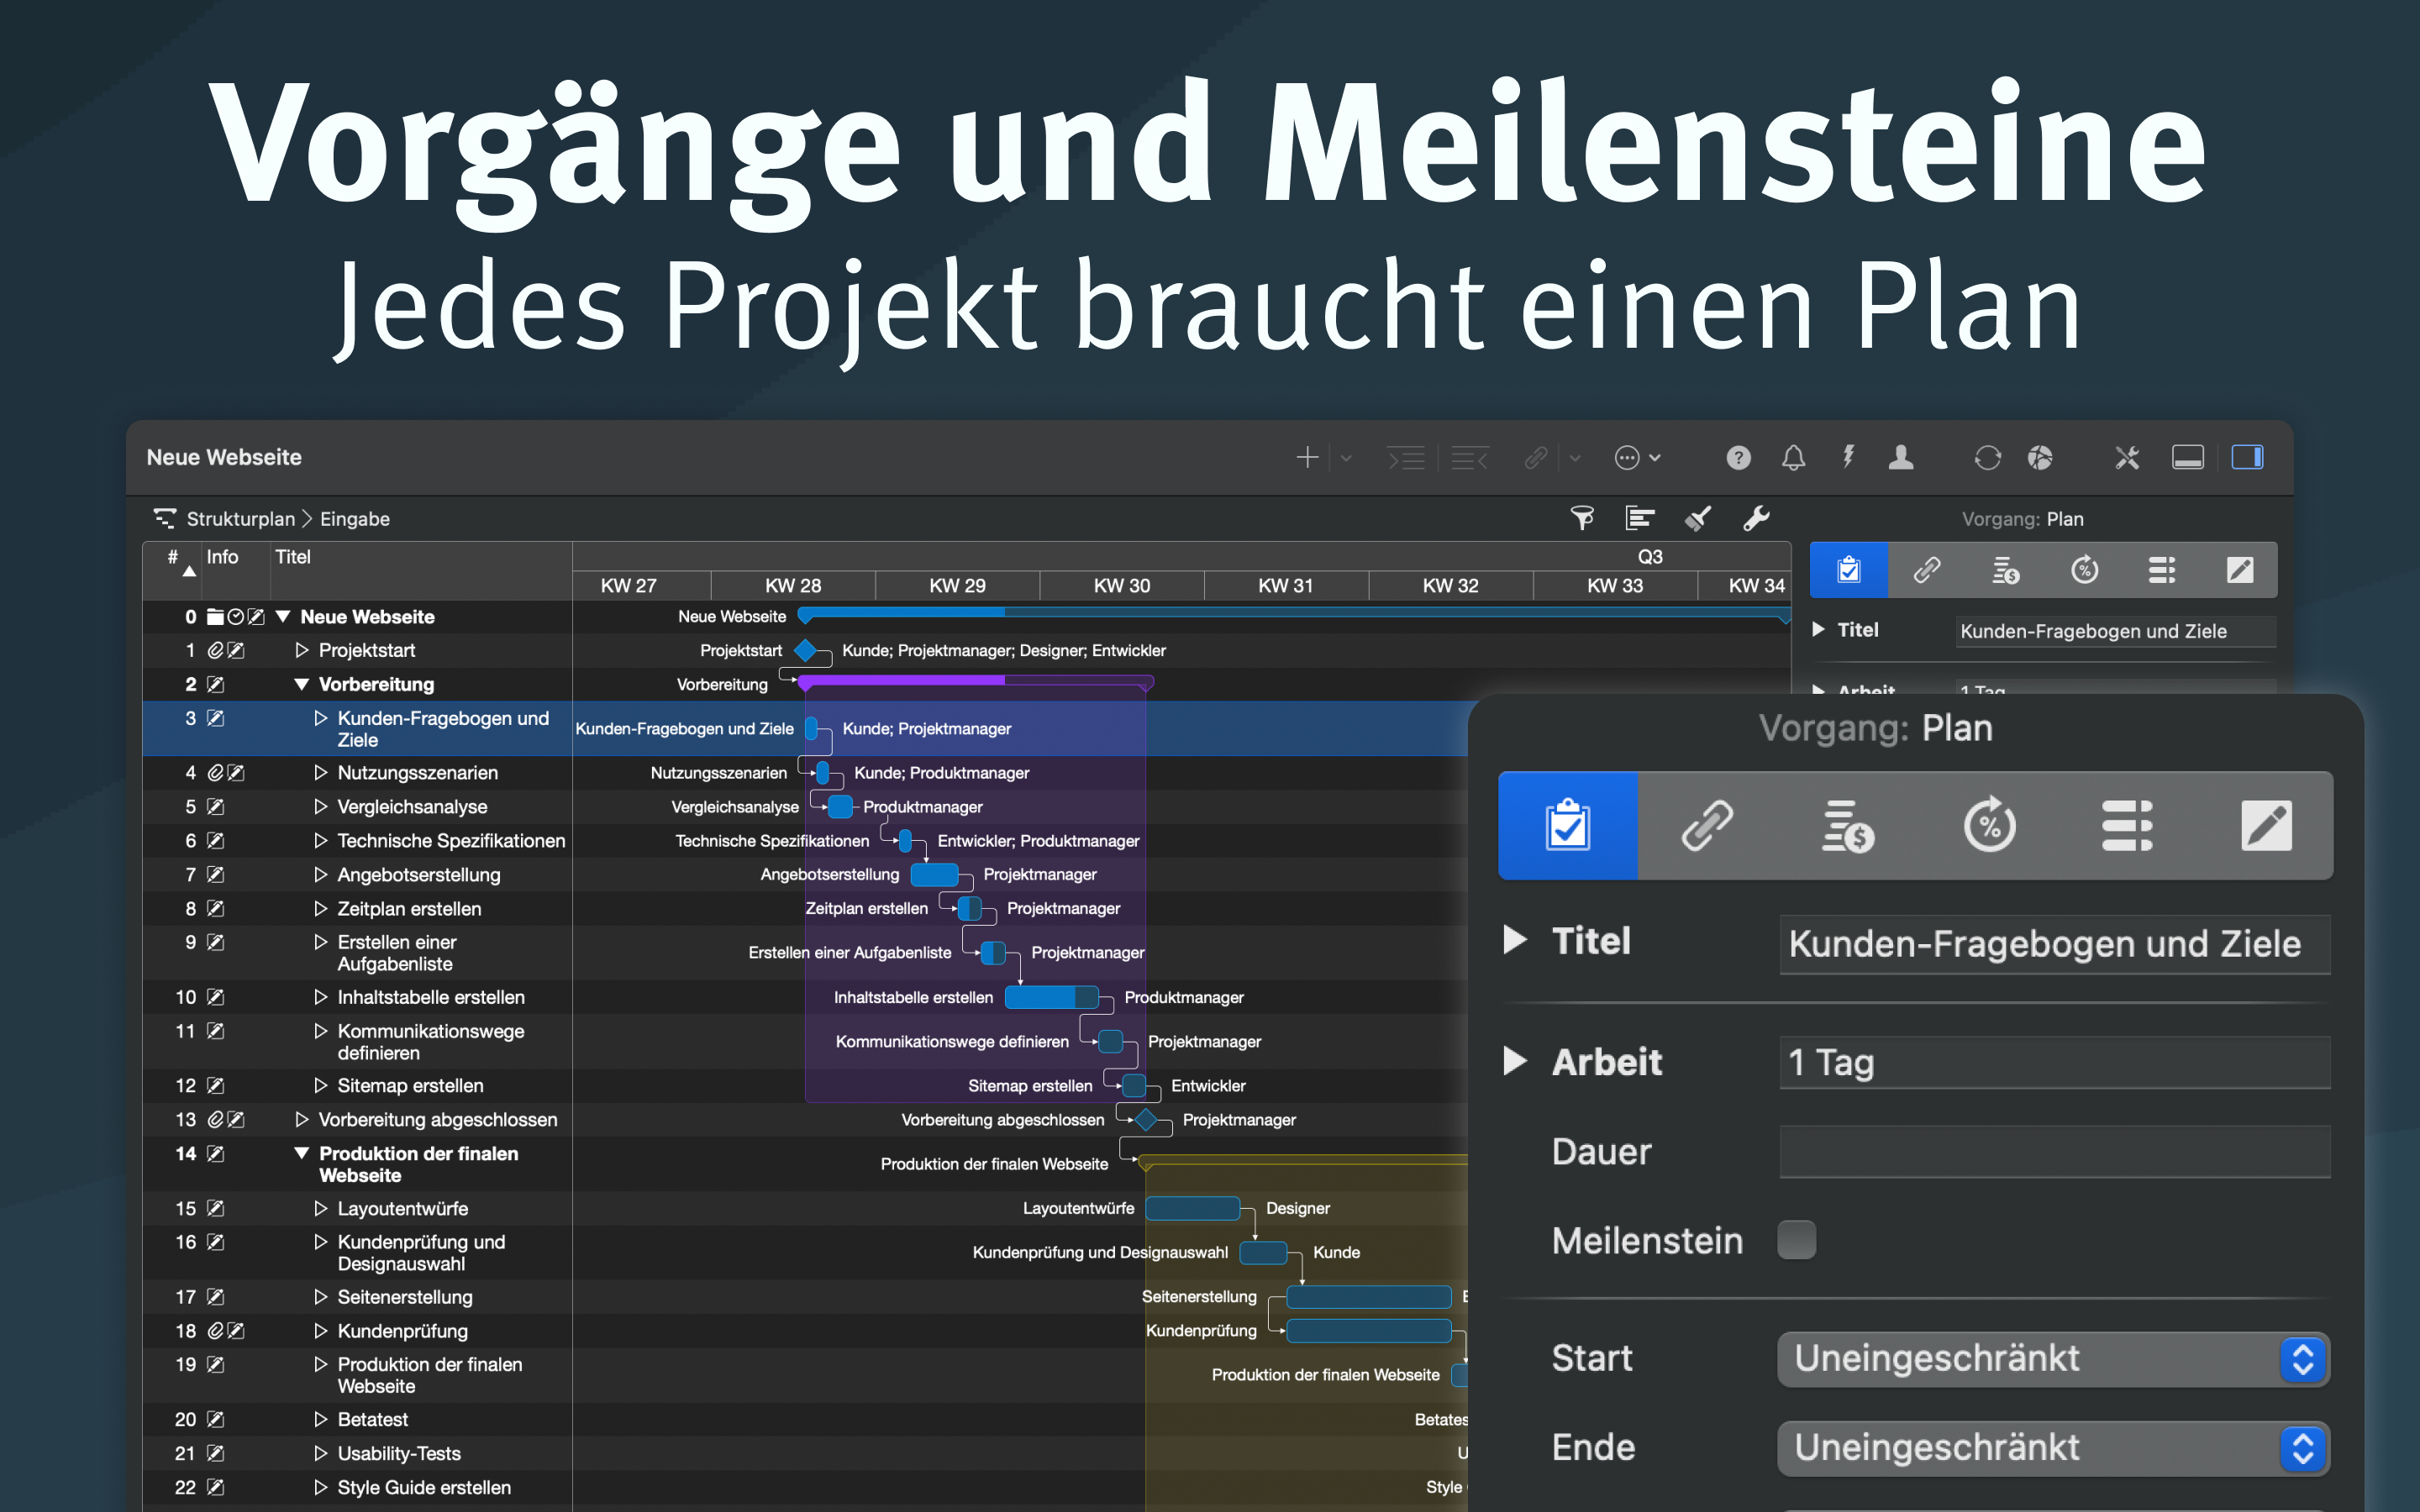The image size is (2420, 1512).
Task: Open the costs tab in large inspector
Action: tap(1847, 826)
